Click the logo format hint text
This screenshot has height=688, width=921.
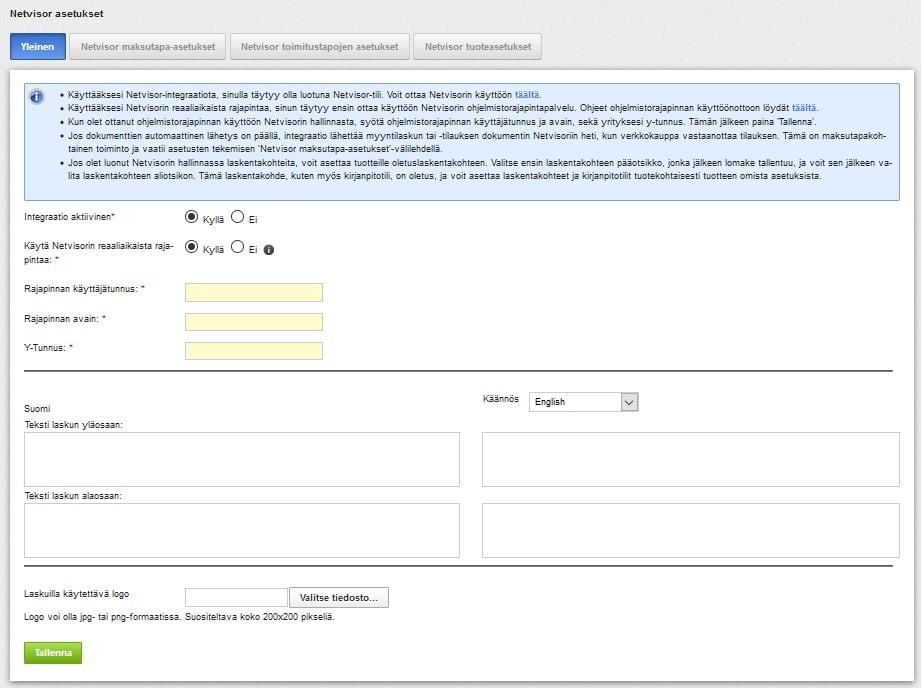tap(179, 617)
